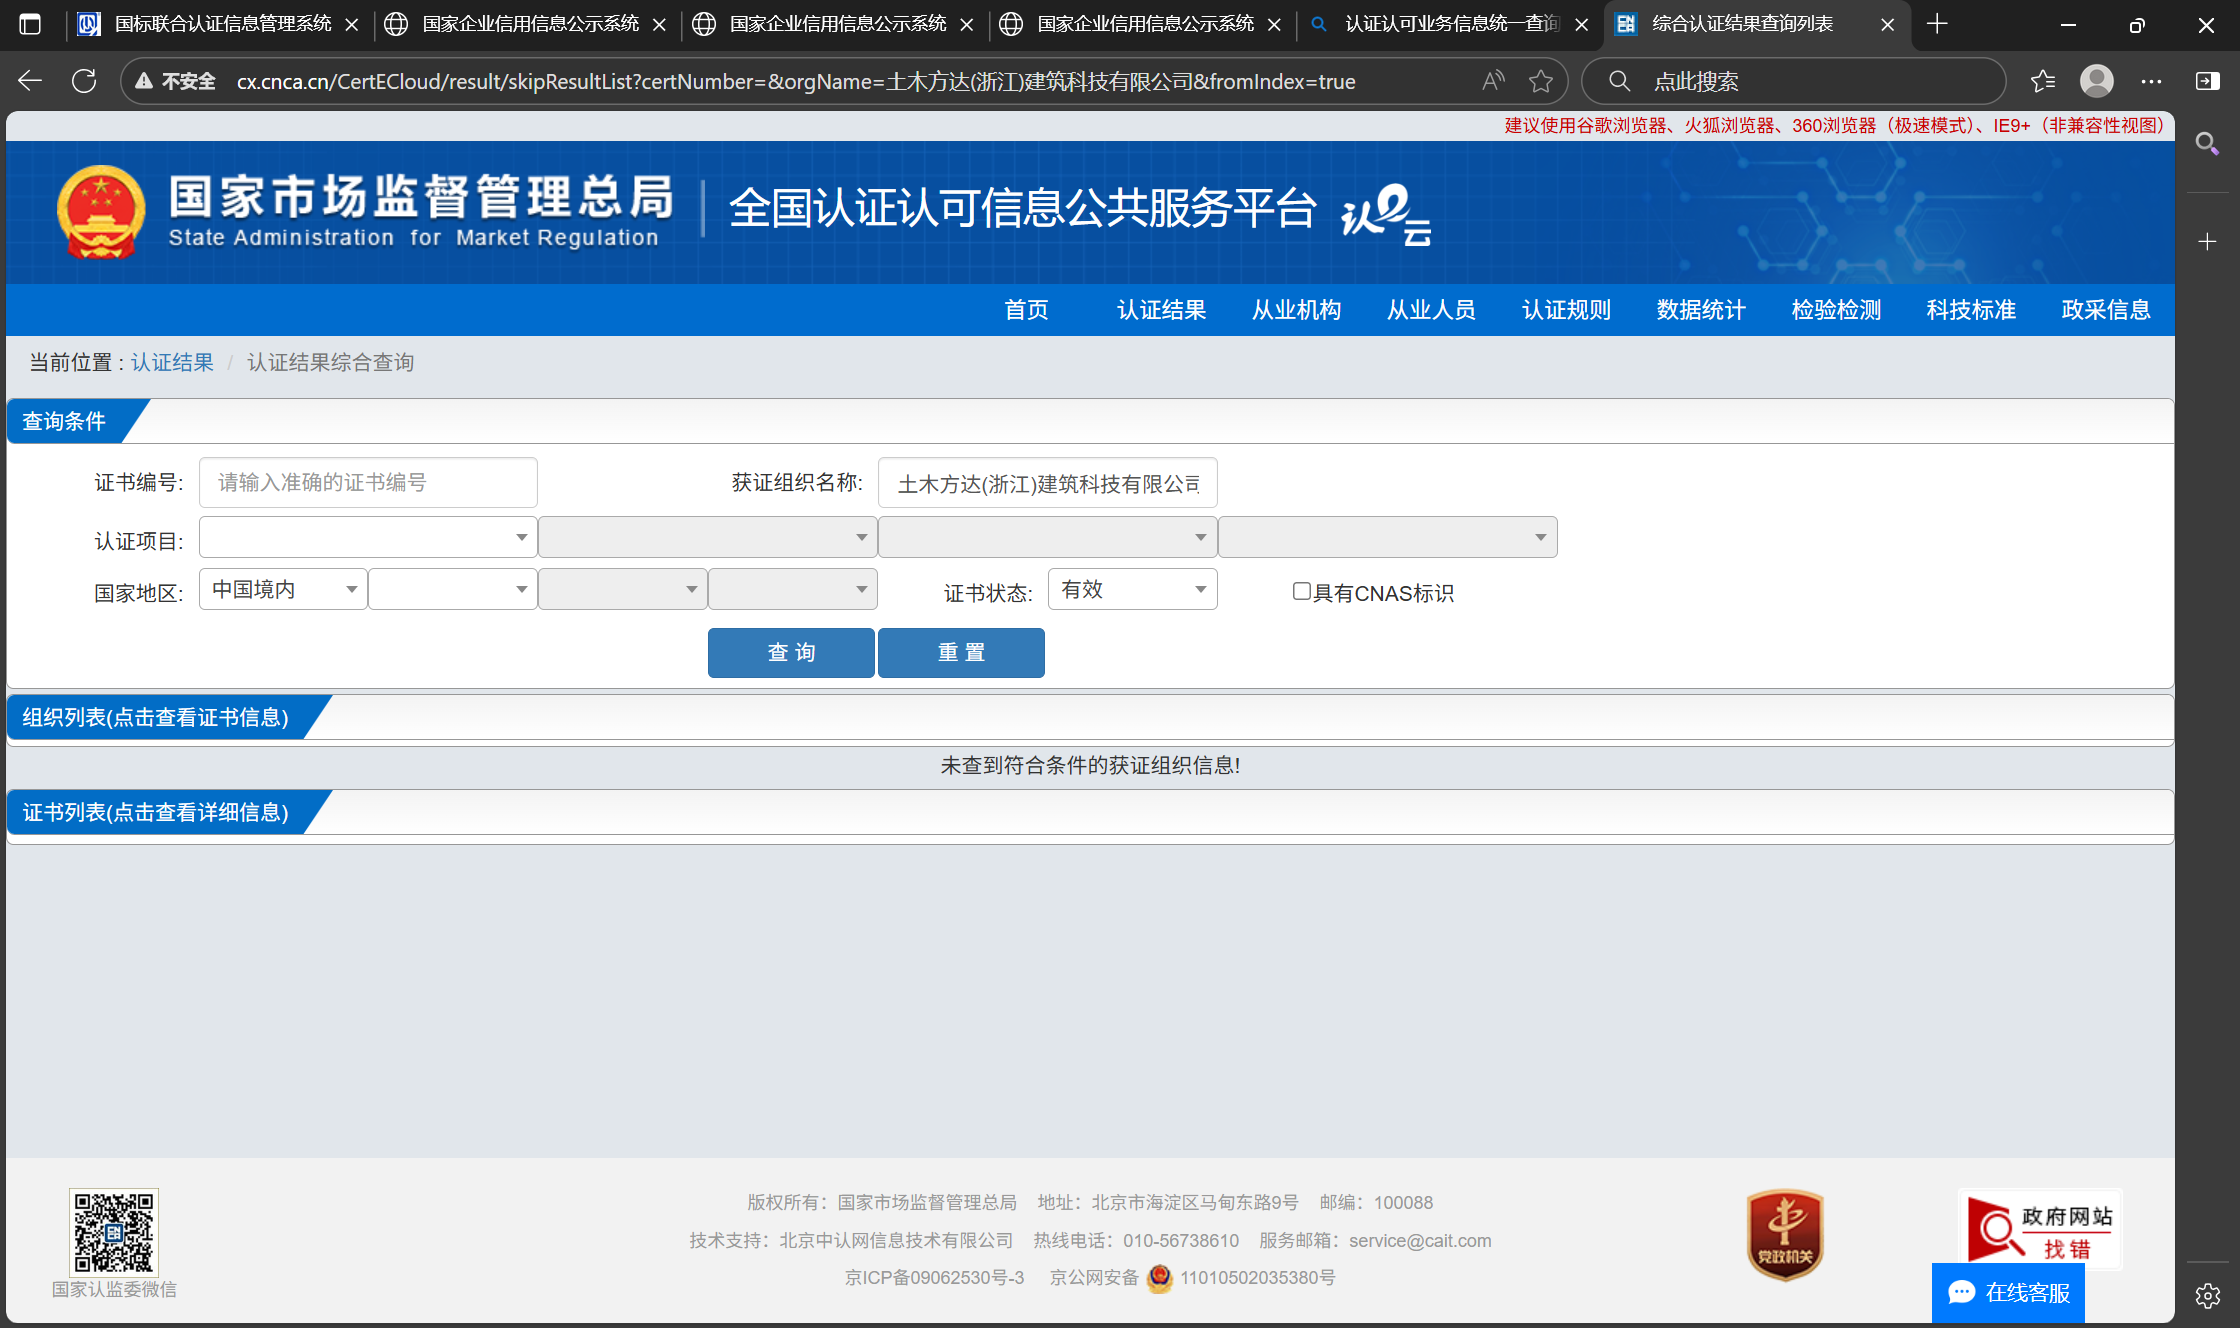Image resolution: width=2240 pixels, height=1328 pixels.
Task: Click the 党政机关 emblem icon
Action: 1785,1234
